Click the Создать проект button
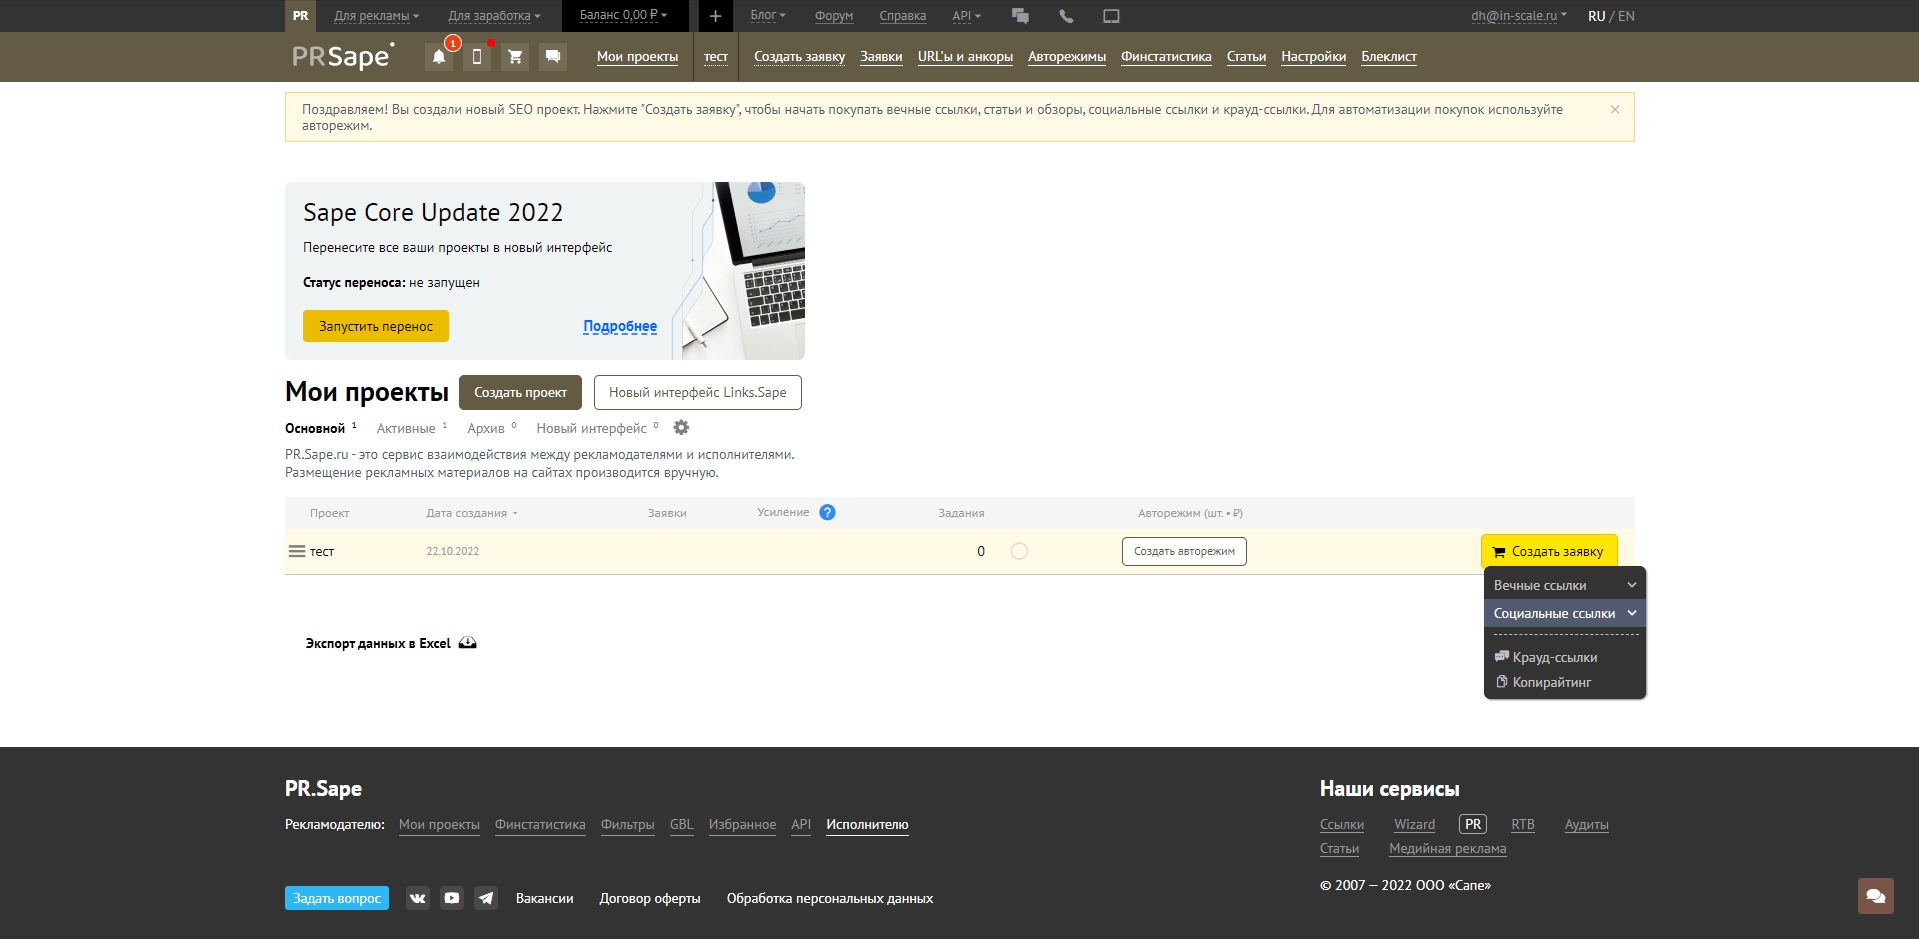This screenshot has width=1919, height=939. (520, 392)
